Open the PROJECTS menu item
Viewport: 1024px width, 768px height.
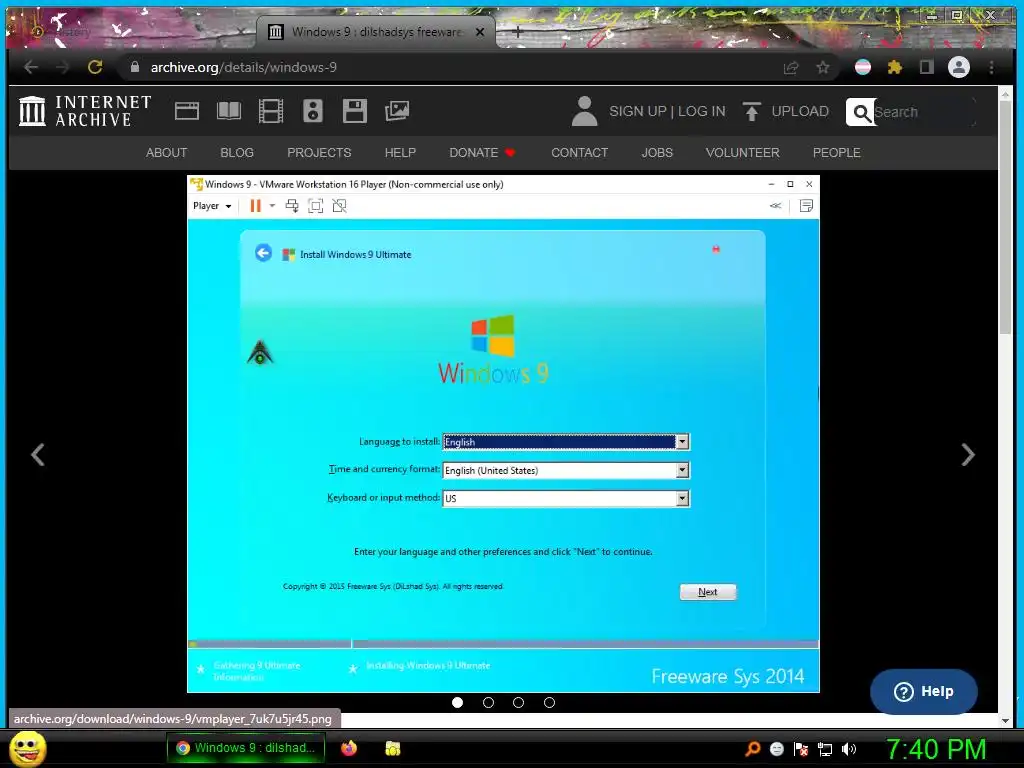click(319, 153)
